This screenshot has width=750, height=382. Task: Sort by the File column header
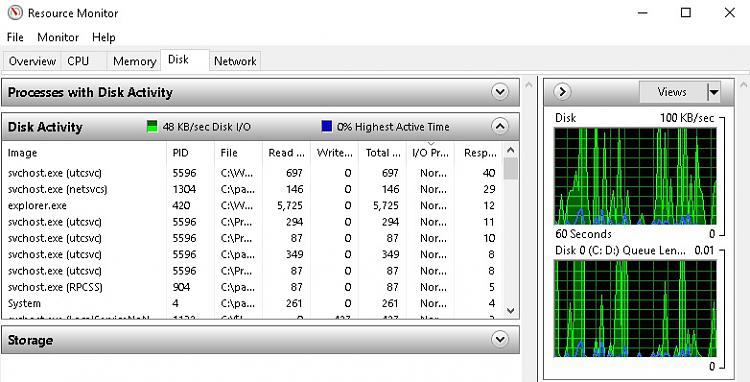pyautogui.click(x=238, y=153)
